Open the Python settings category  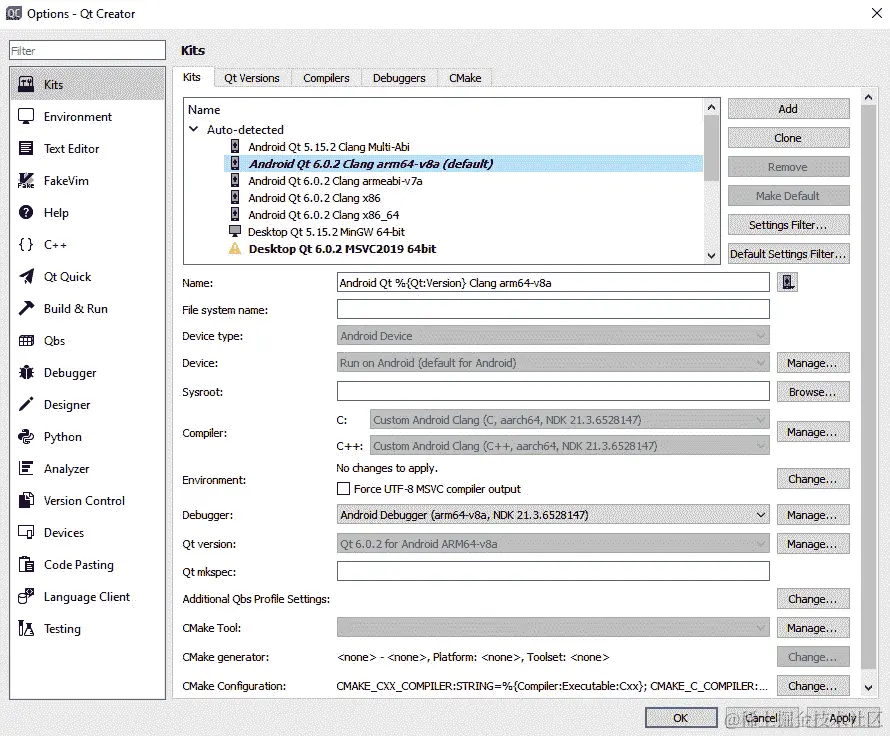coord(87,437)
